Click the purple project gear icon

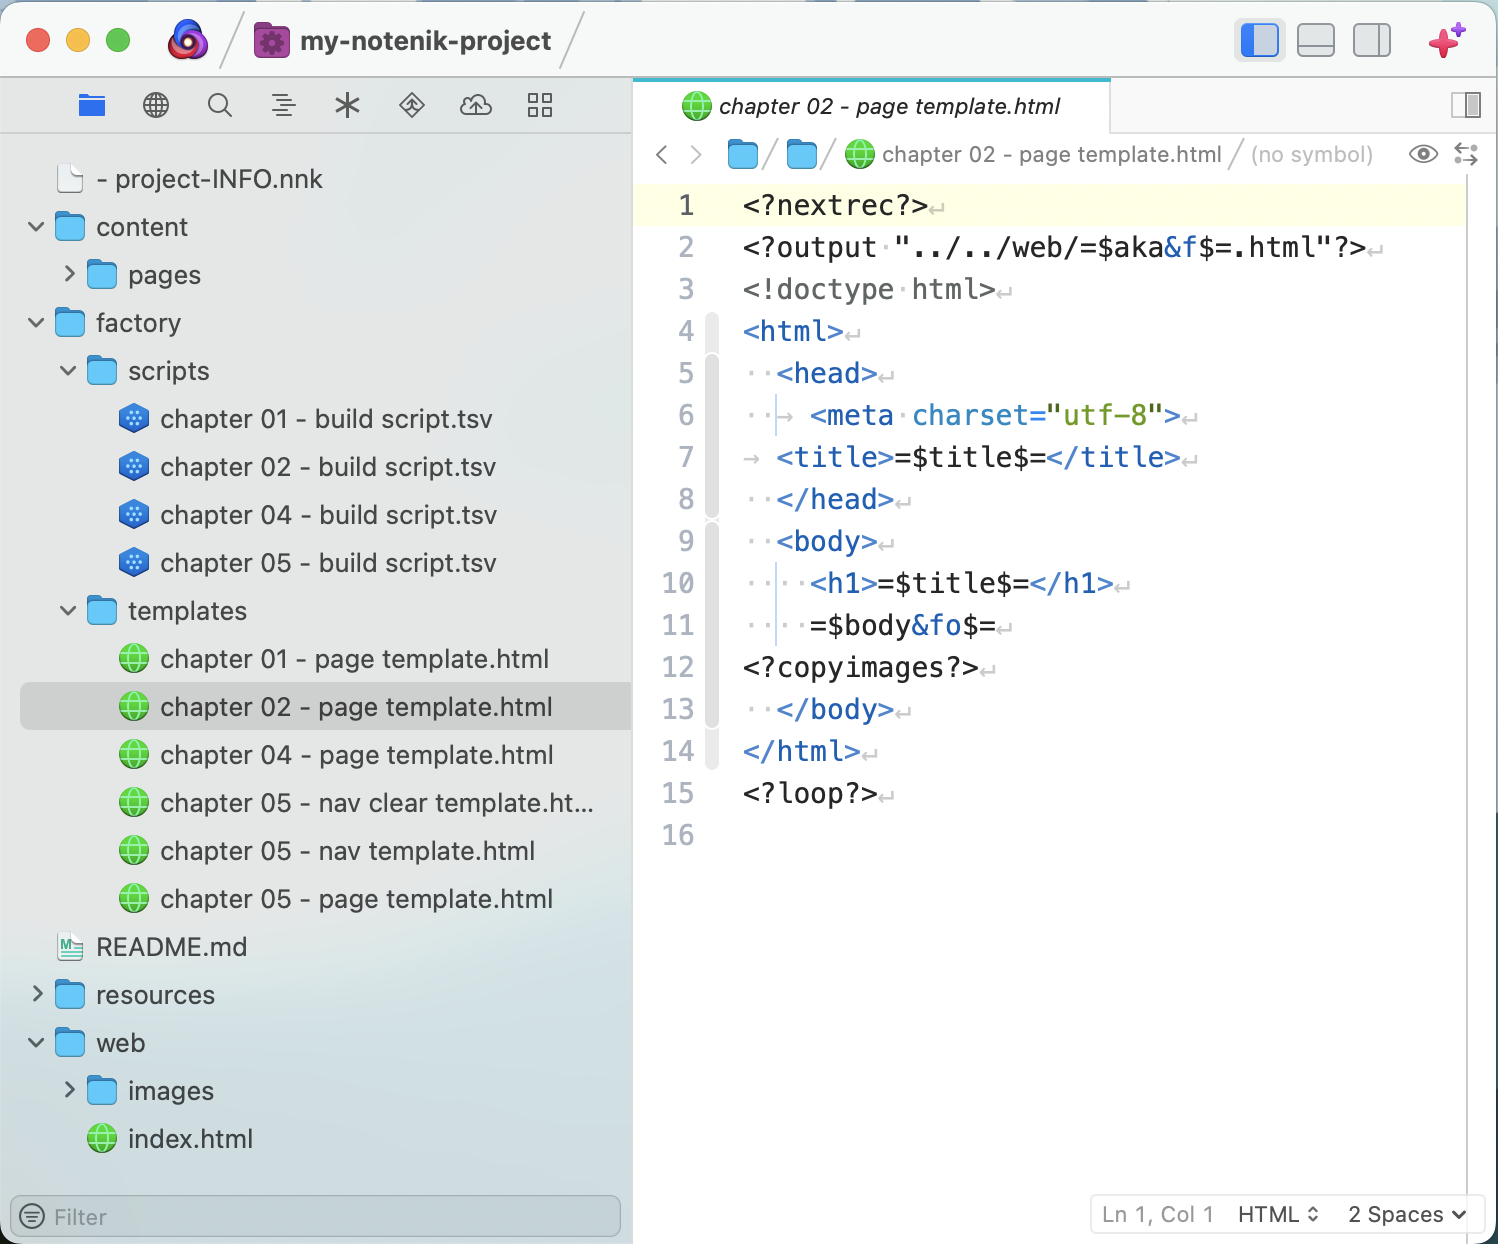(272, 41)
